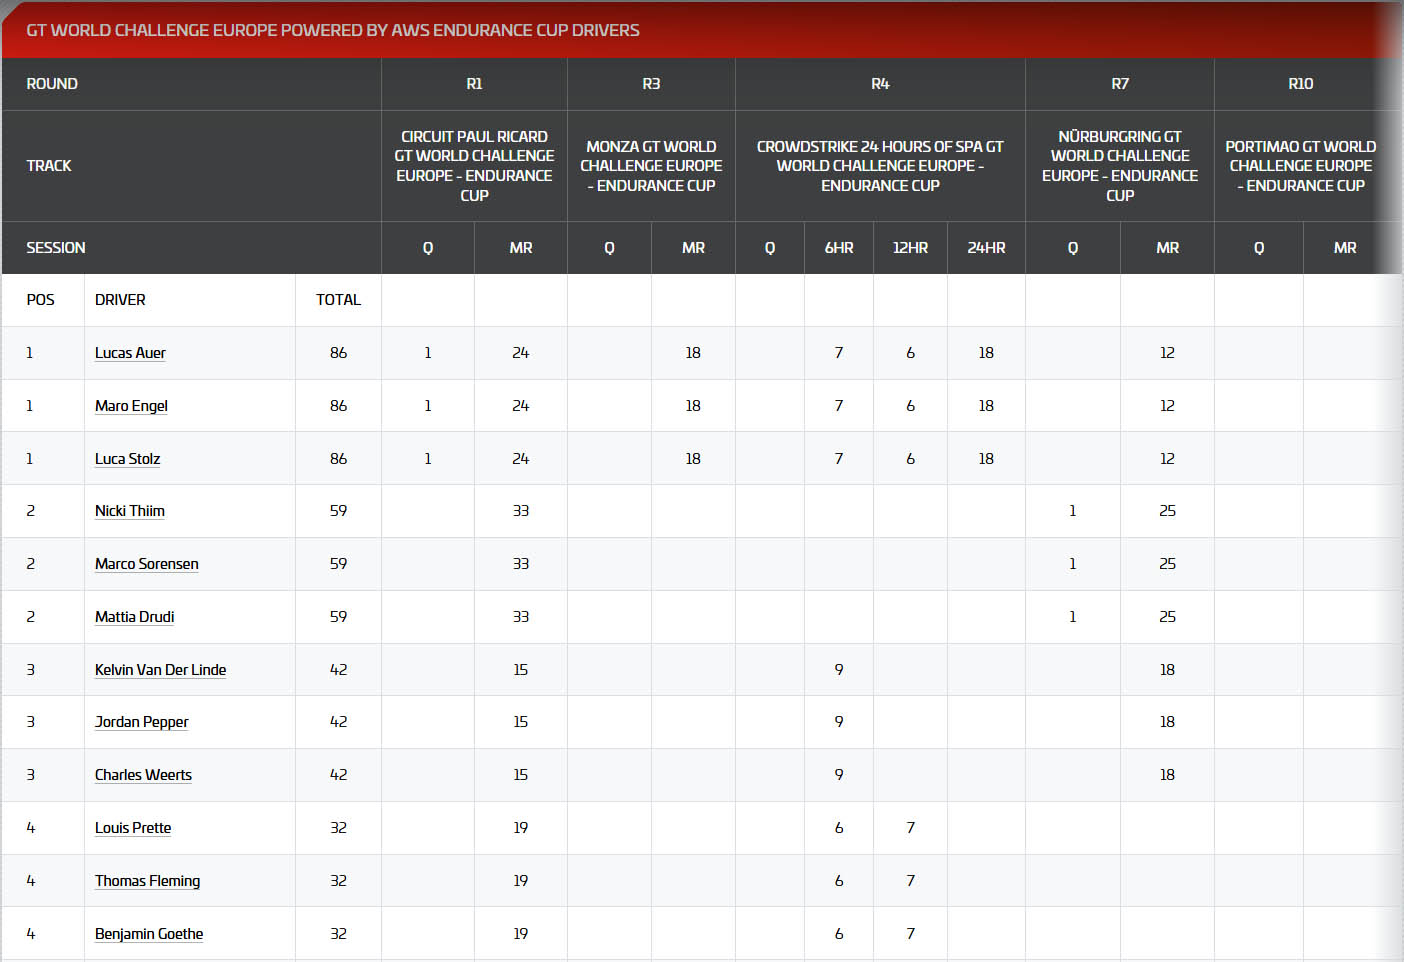Click Louis Prette's 6HR score of 6
Viewport: 1404px width, 962px height.
[839, 828]
